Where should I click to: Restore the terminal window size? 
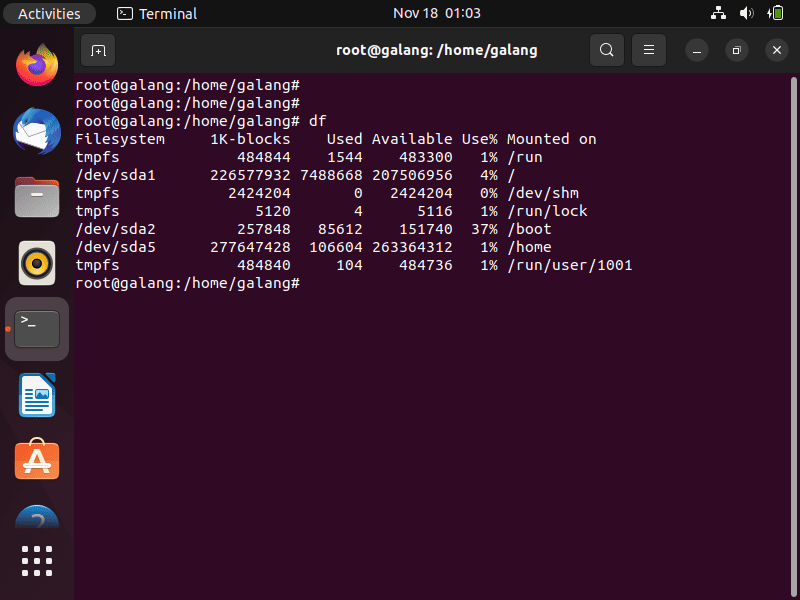point(736,51)
